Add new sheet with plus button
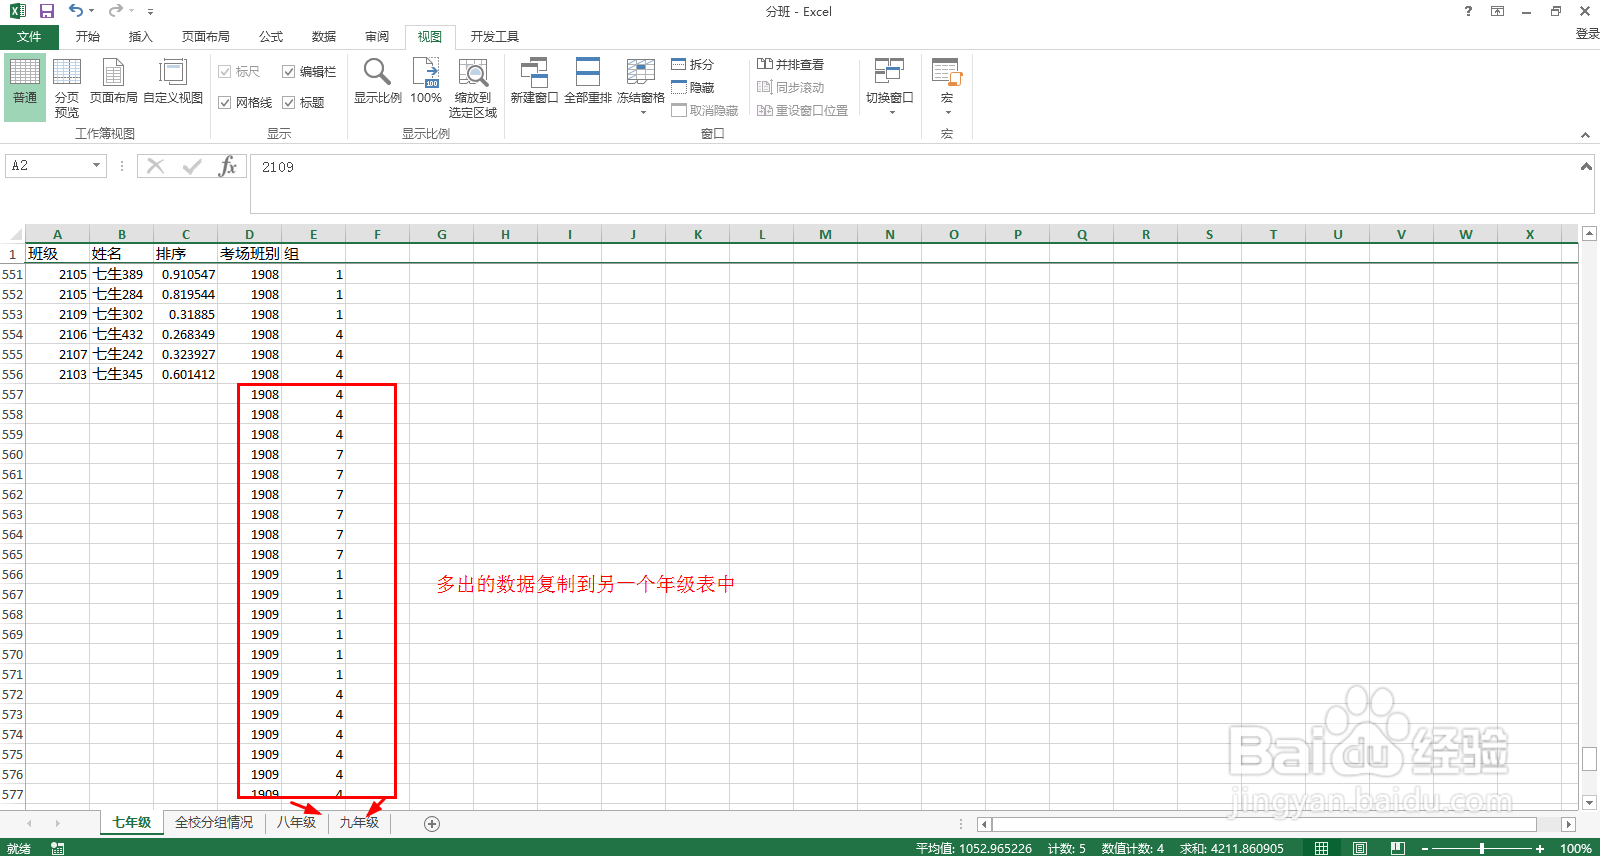 (432, 824)
